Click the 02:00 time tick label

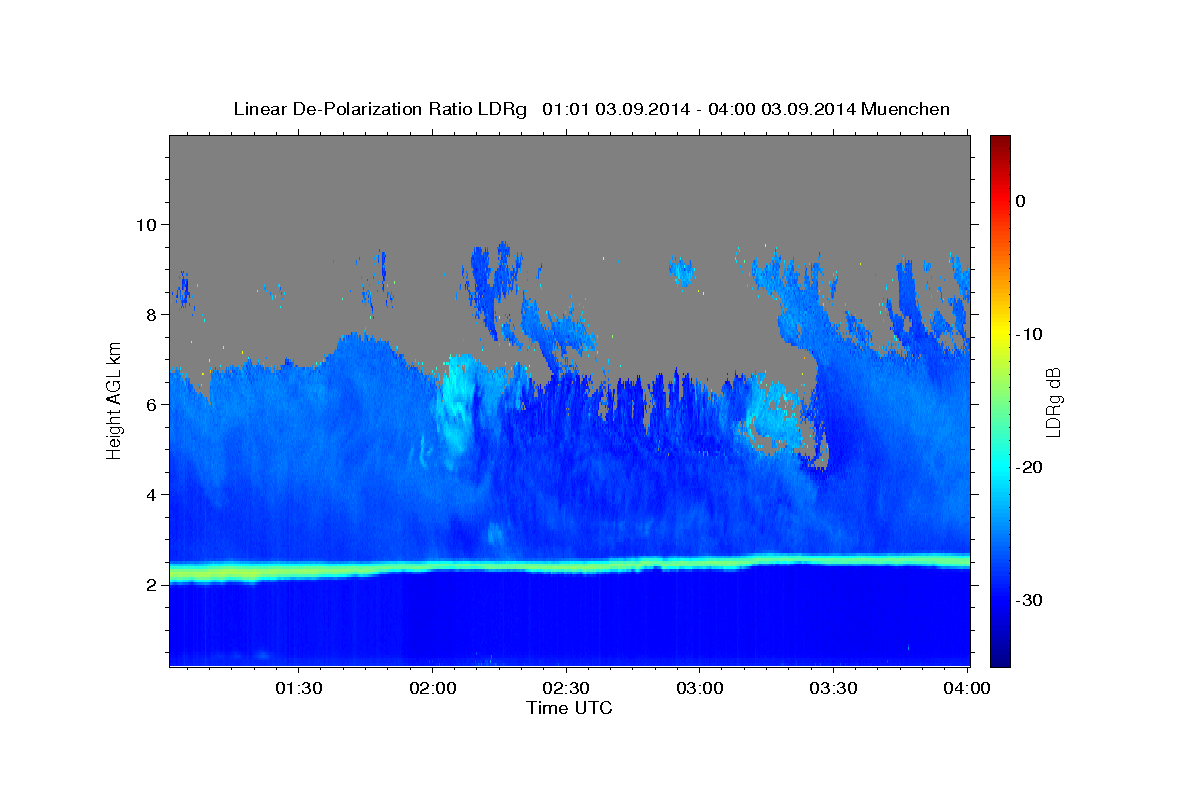pos(432,688)
